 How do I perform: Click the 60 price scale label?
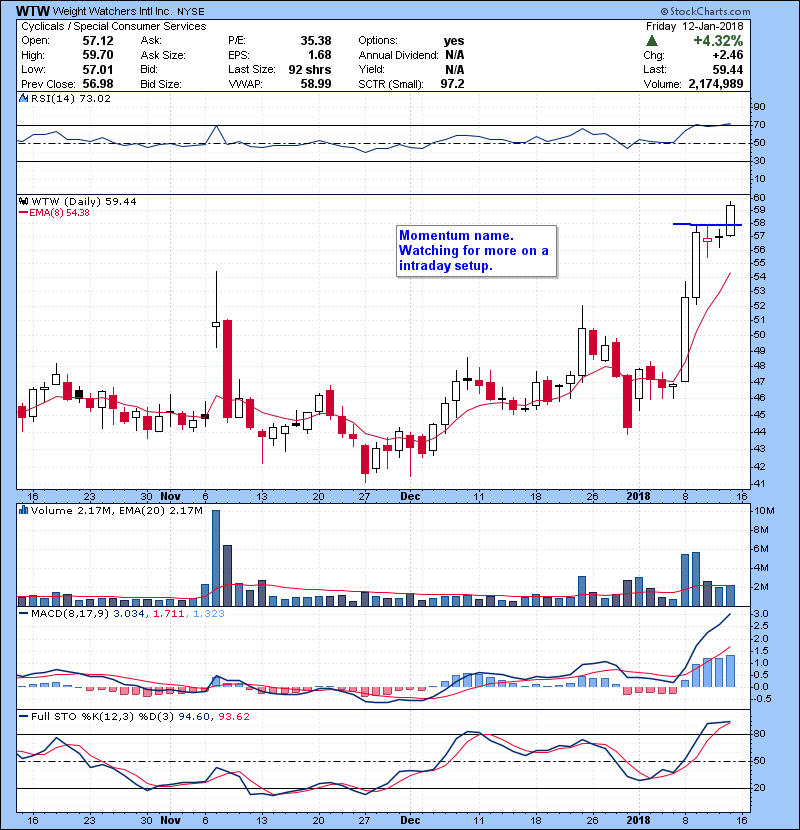click(x=759, y=197)
